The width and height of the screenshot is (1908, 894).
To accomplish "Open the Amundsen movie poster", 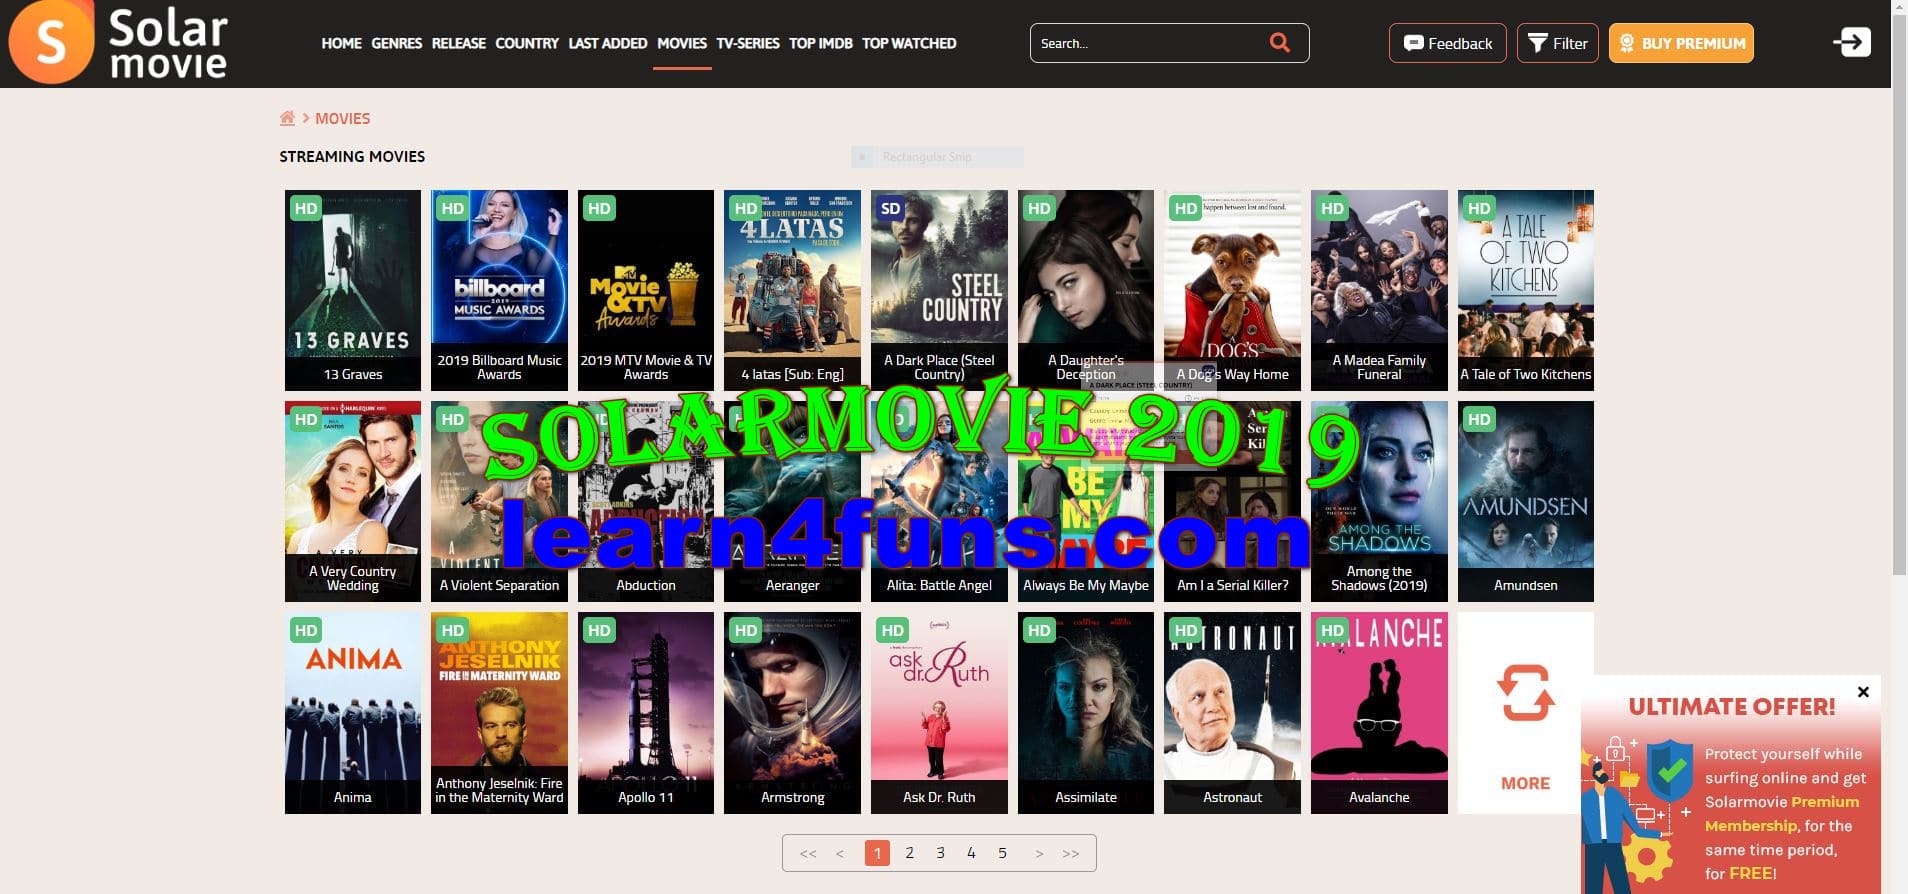I will point(1525,501).
